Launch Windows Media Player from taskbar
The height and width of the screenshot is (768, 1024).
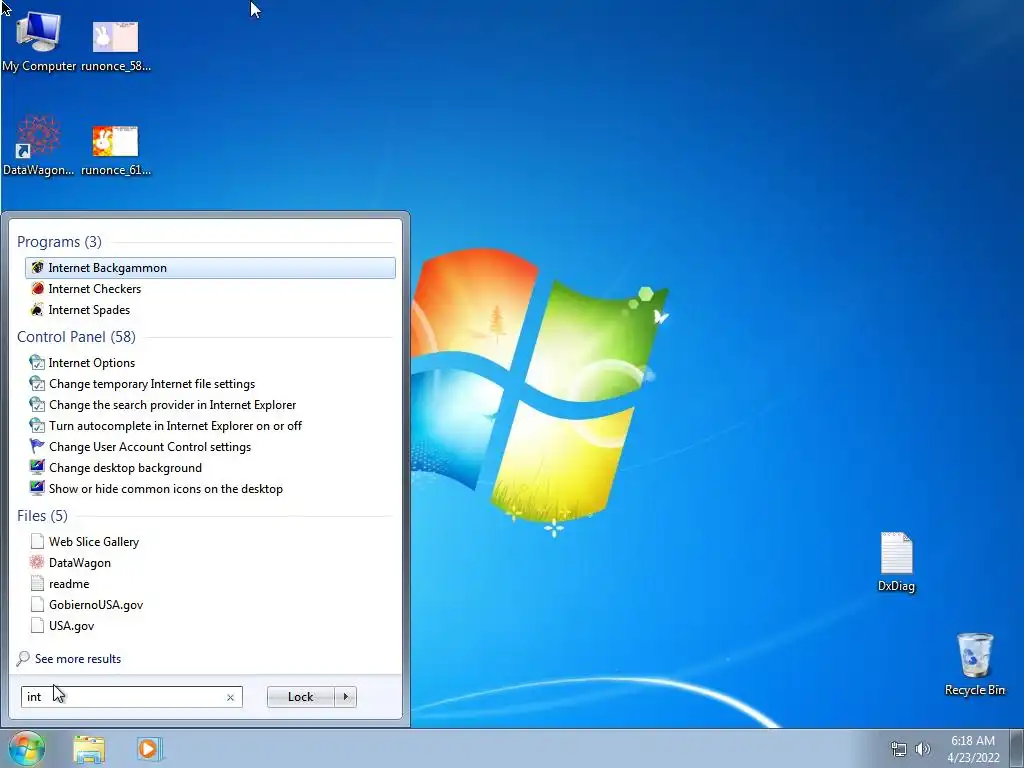tap(149, 749)
